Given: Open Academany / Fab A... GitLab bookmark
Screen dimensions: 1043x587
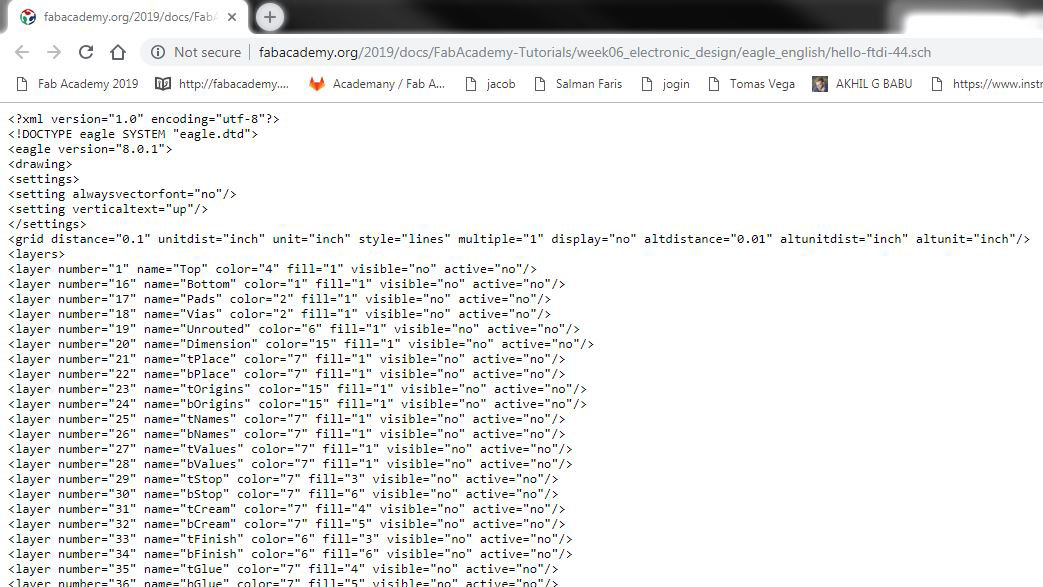Looking at the screenshot, I should [x=376, y=84].
